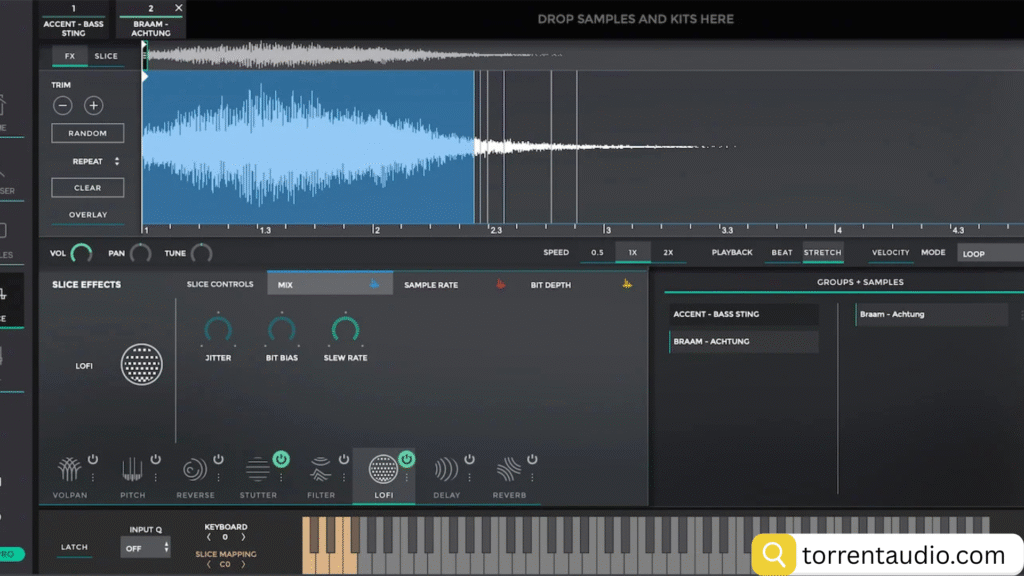The width and height of the screenshot is (1024, 576).
Task: Click the large LOFI sphere icon
Action: point(141,364)
